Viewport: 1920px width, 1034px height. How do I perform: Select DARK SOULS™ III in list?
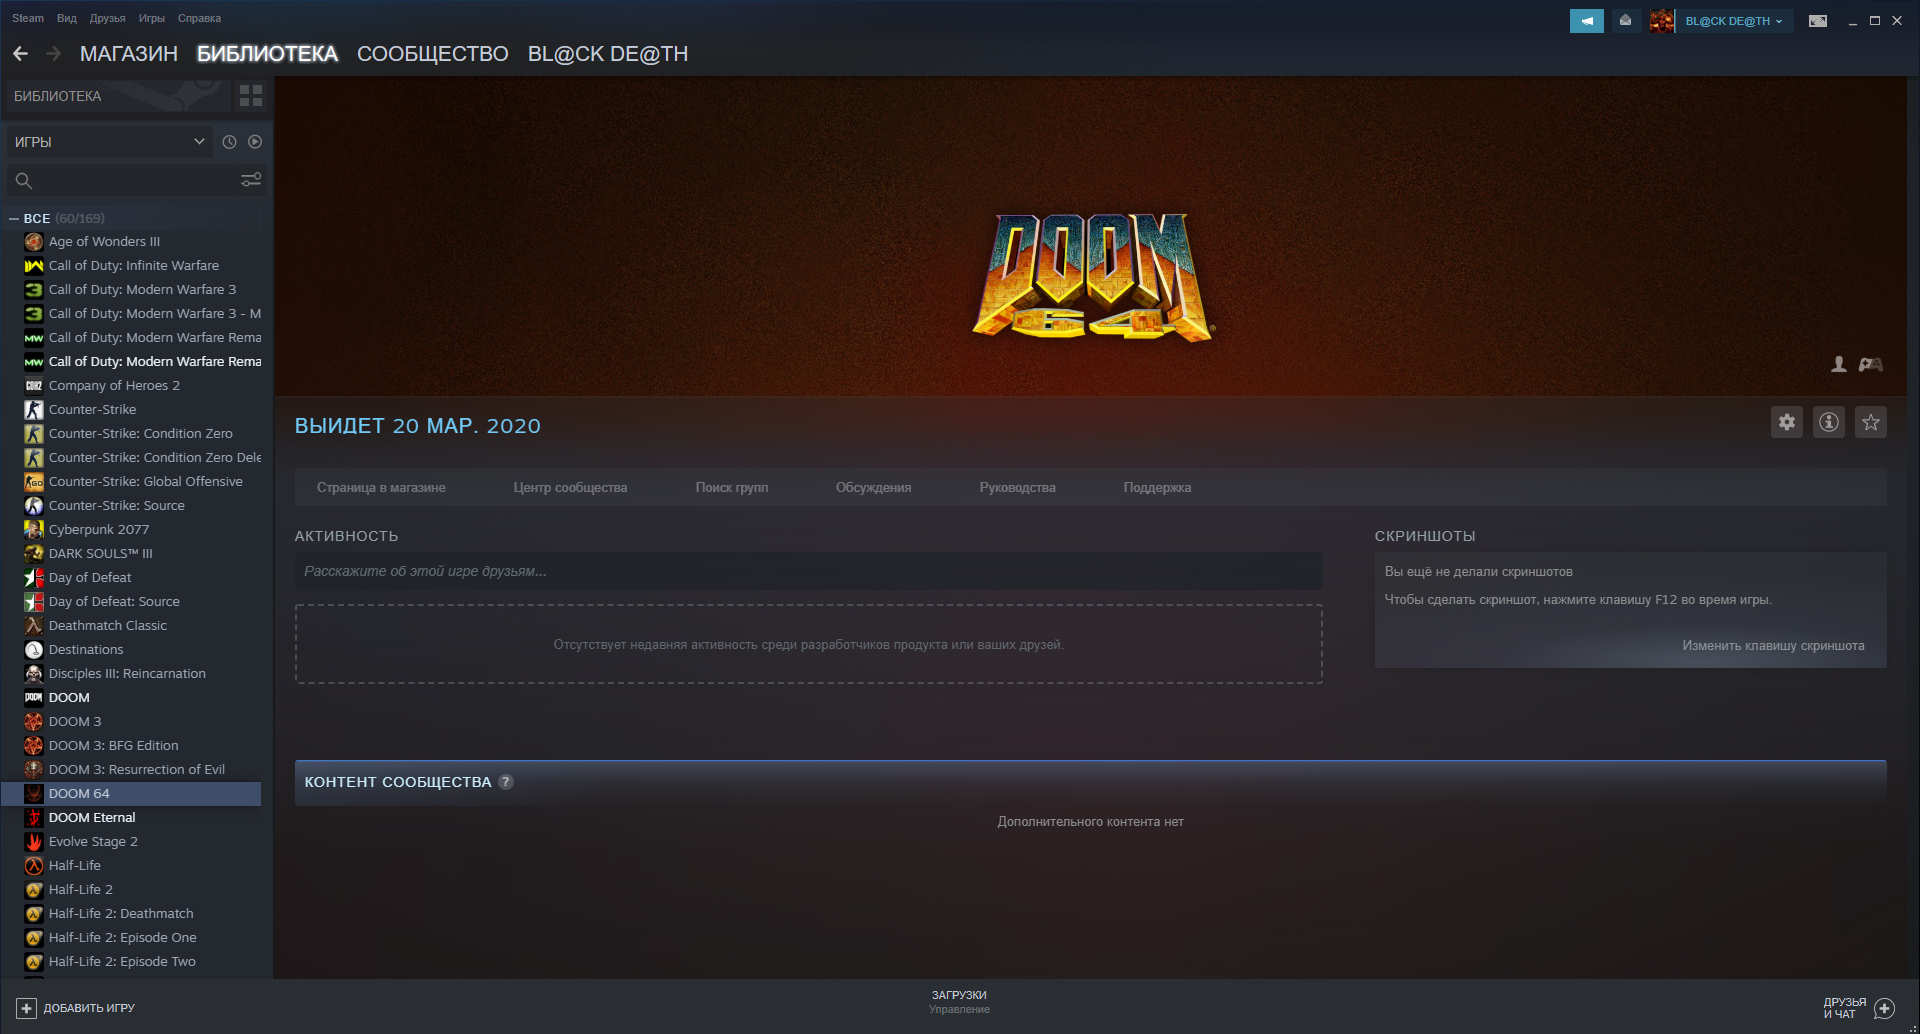pyautogui.click(x=132, y=554)
